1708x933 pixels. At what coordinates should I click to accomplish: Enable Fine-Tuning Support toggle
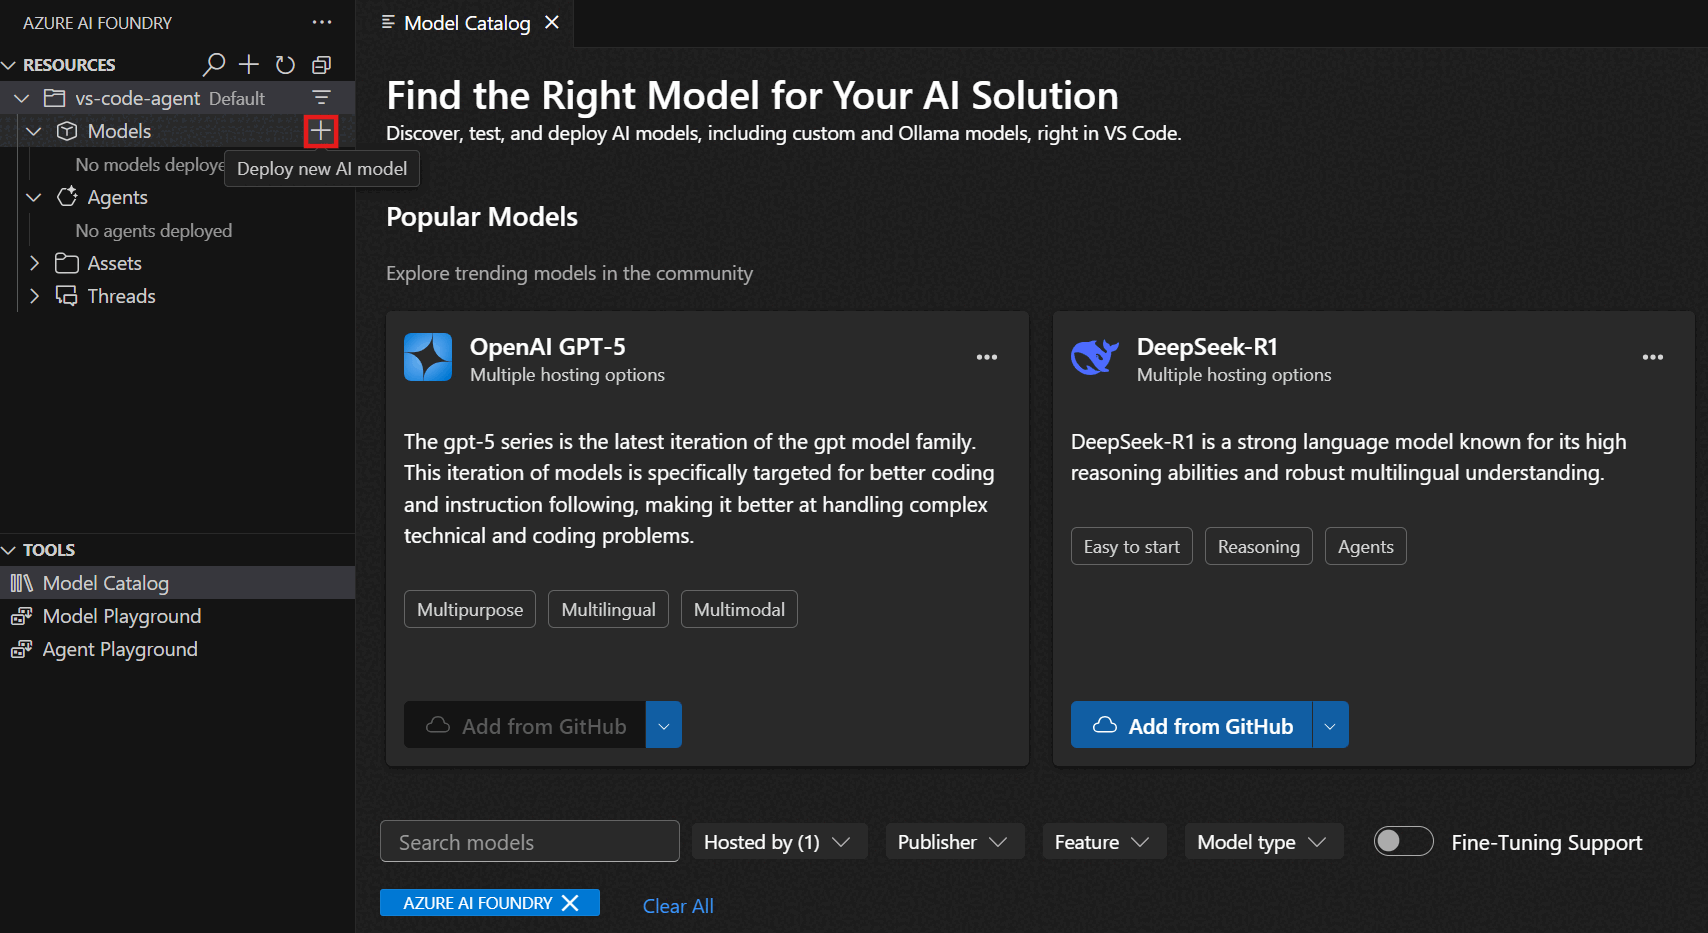tap(1403, 841)
